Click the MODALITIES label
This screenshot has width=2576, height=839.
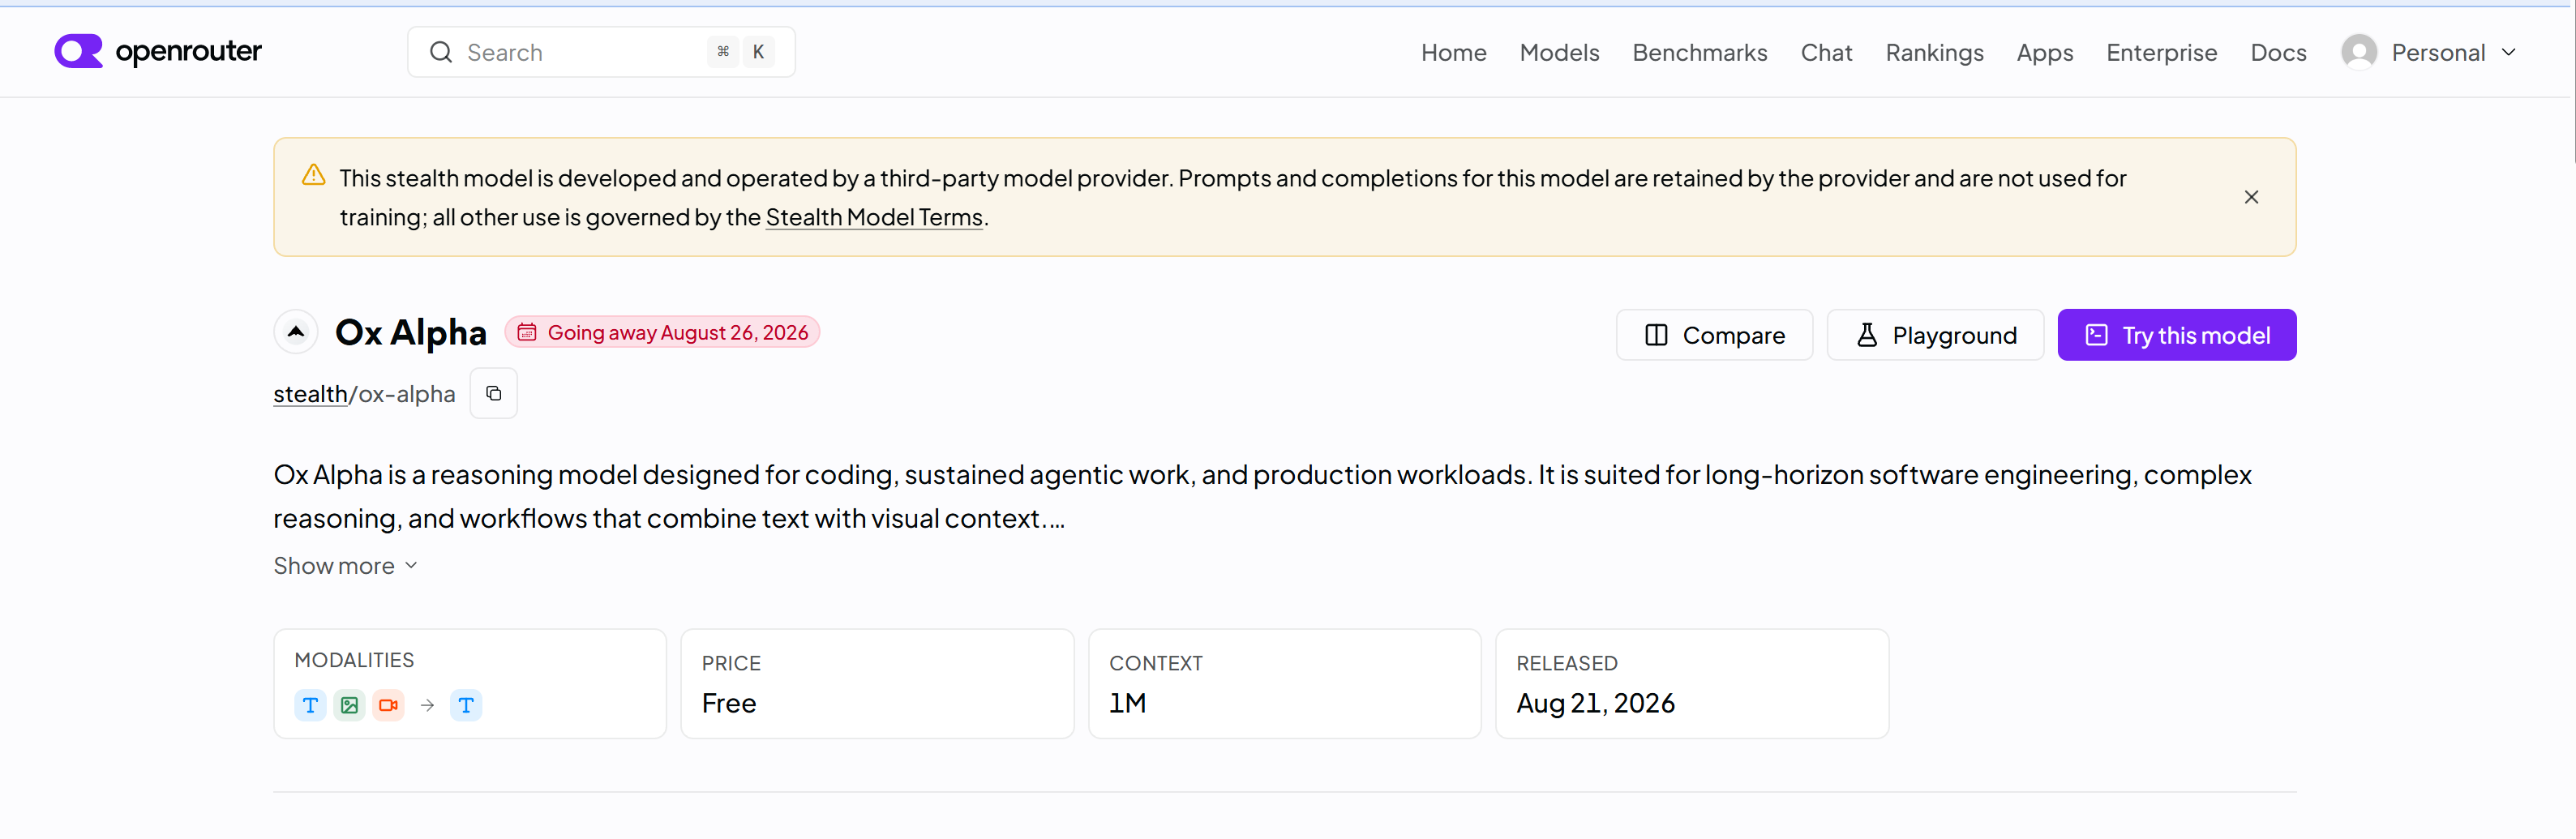pyautogui.click(x=354, y=660)
